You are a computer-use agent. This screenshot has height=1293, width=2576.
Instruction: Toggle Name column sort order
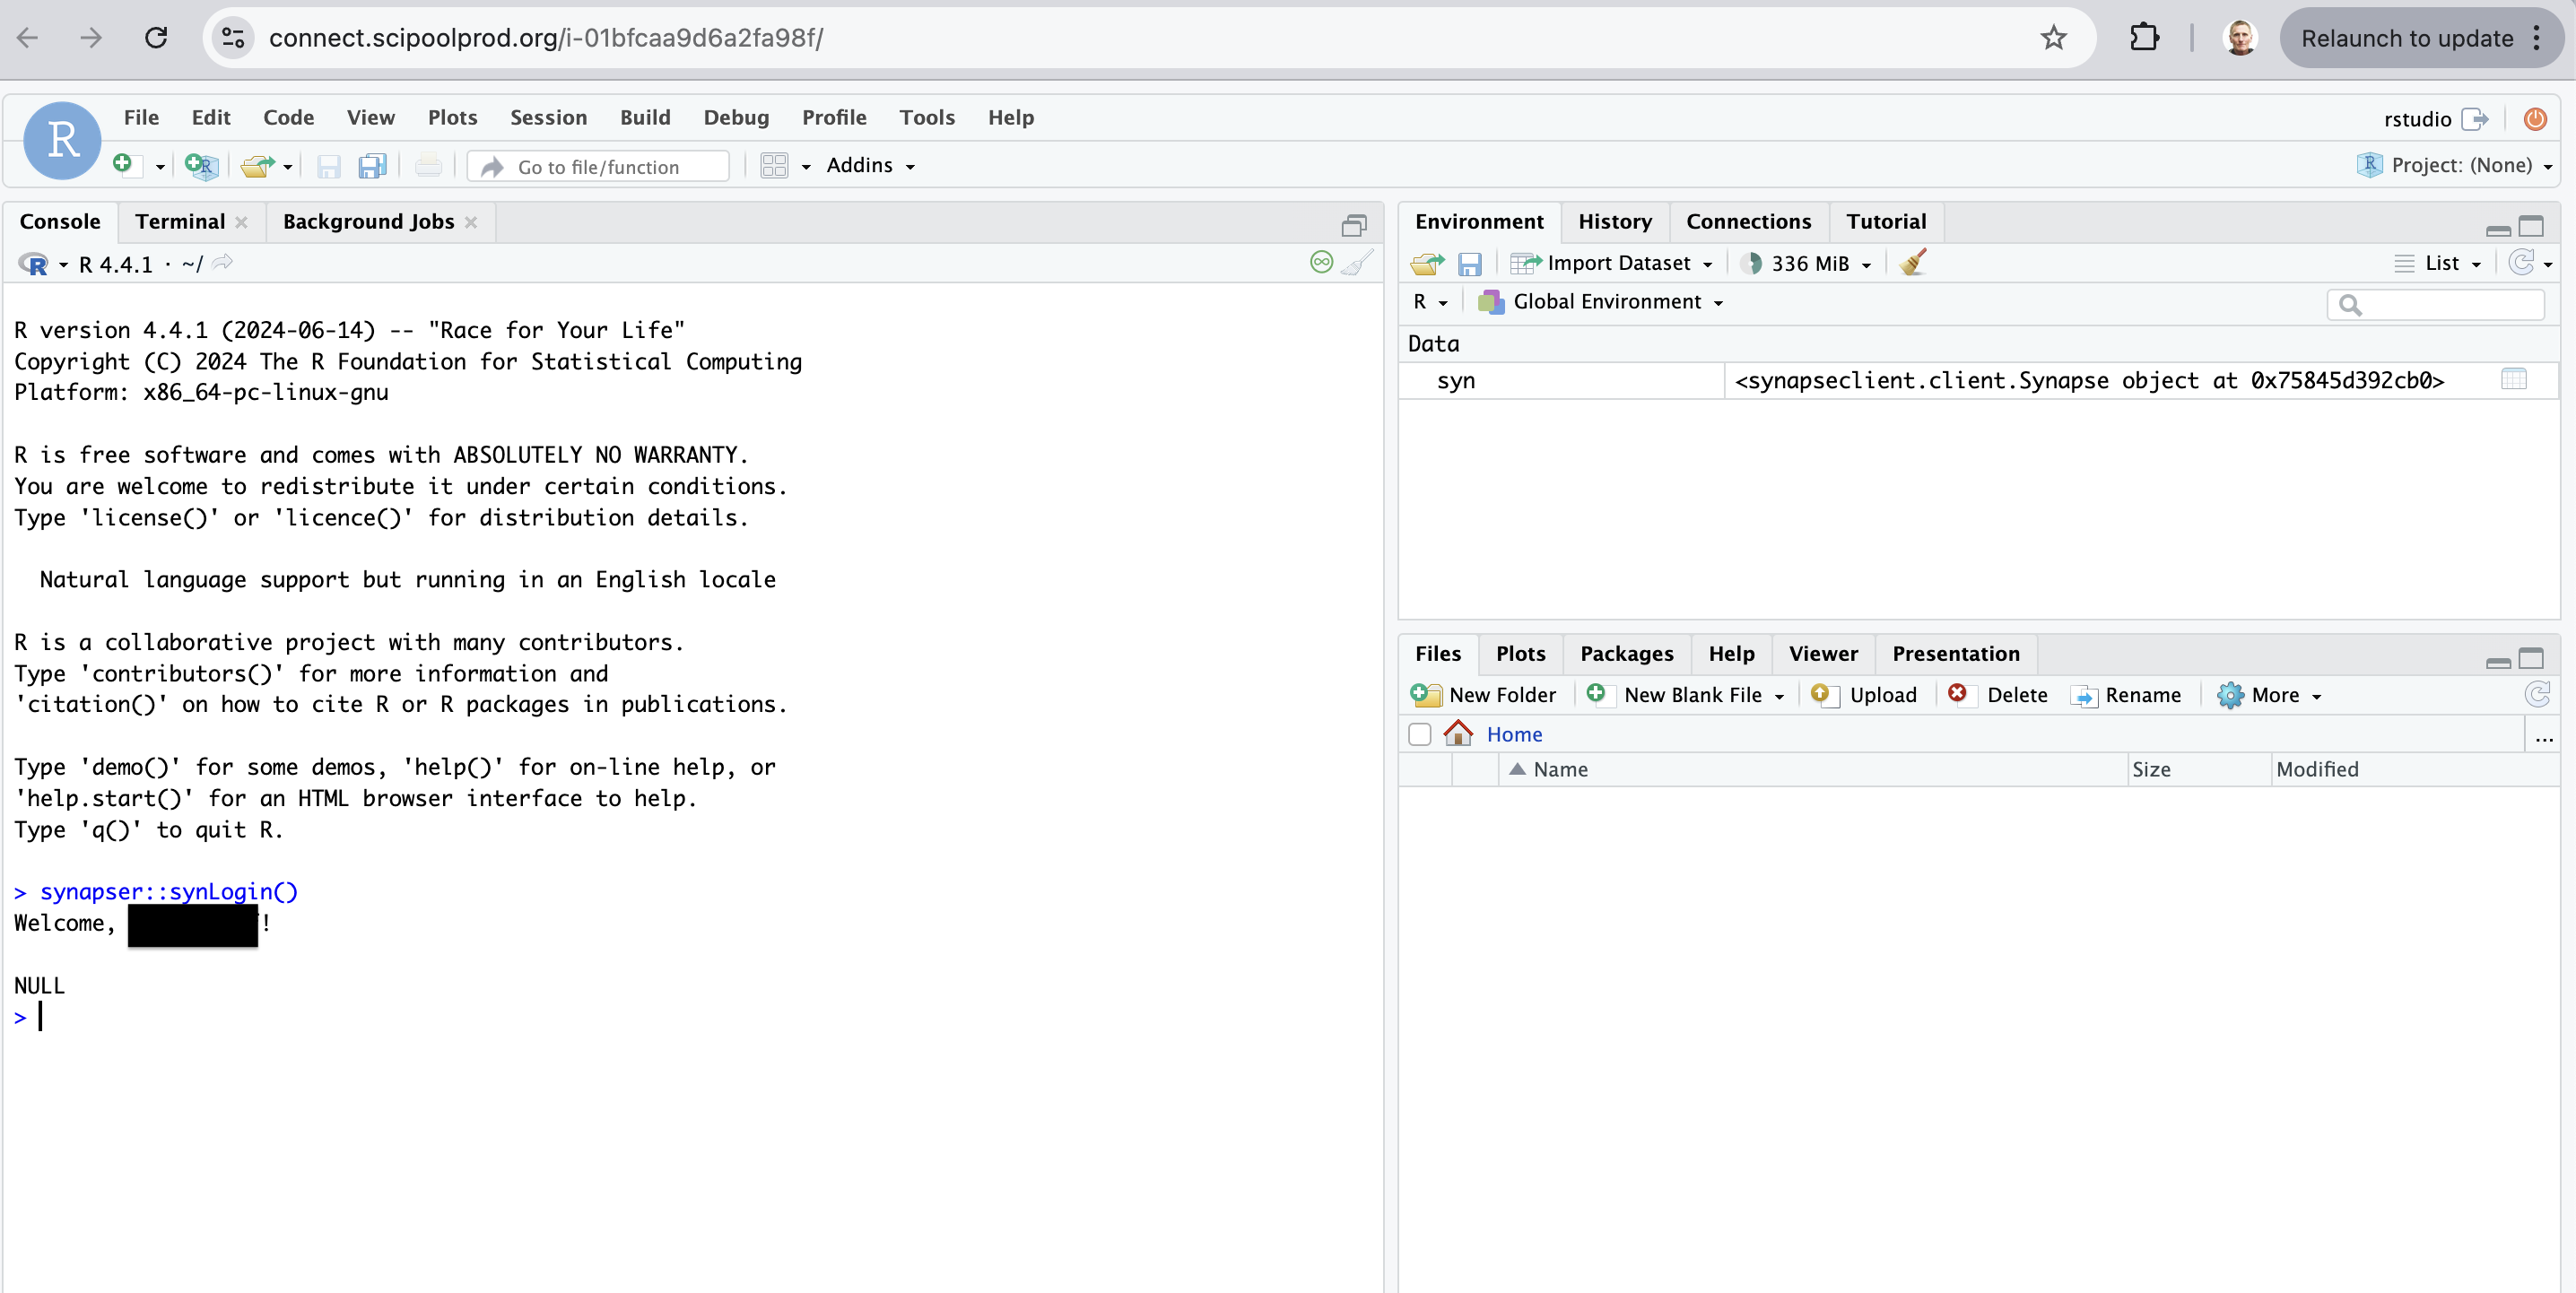pos(1560,769)
